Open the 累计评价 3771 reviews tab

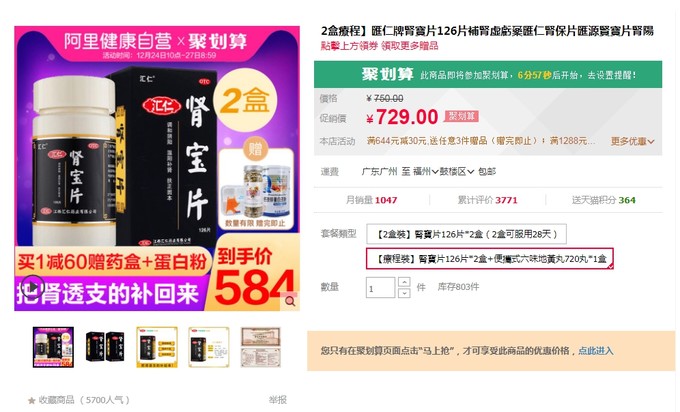[487, 200]
